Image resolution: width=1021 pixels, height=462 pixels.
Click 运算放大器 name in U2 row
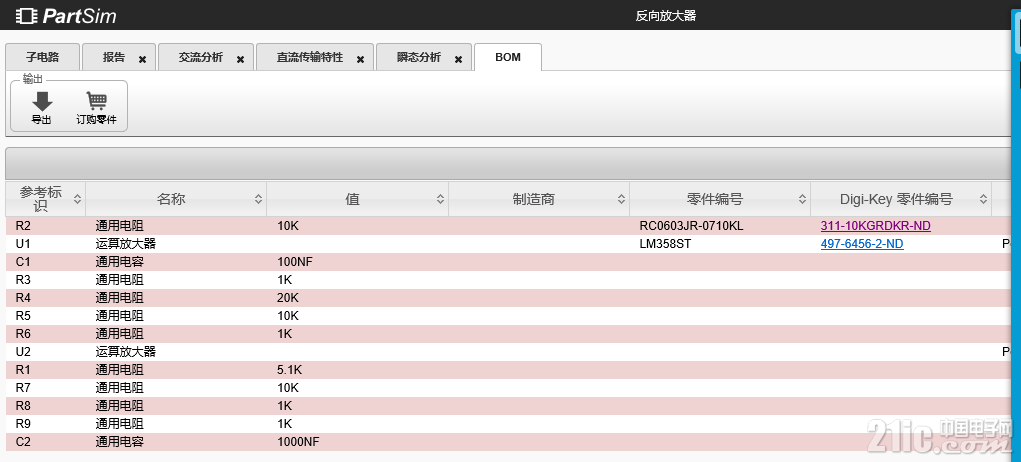pos(126,352)
